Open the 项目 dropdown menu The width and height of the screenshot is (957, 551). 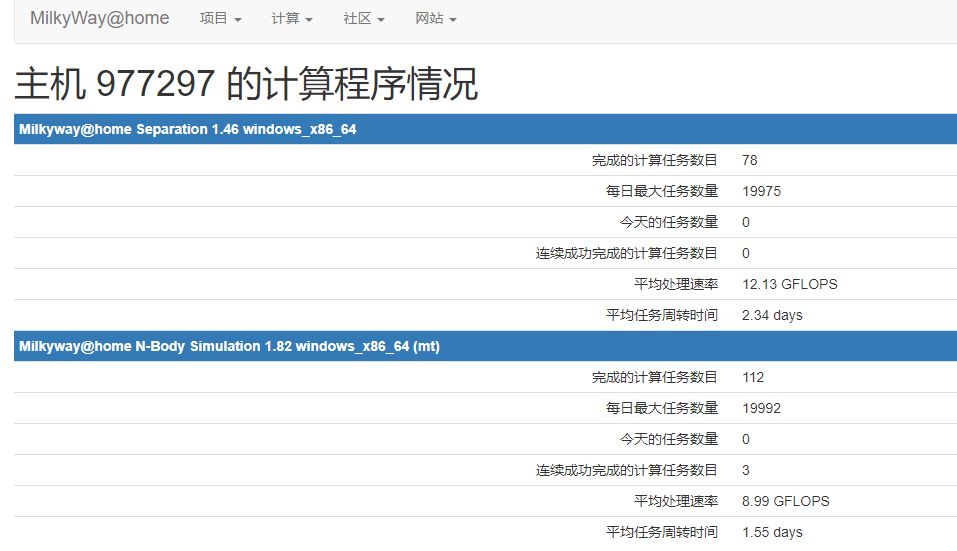(220, 18)
